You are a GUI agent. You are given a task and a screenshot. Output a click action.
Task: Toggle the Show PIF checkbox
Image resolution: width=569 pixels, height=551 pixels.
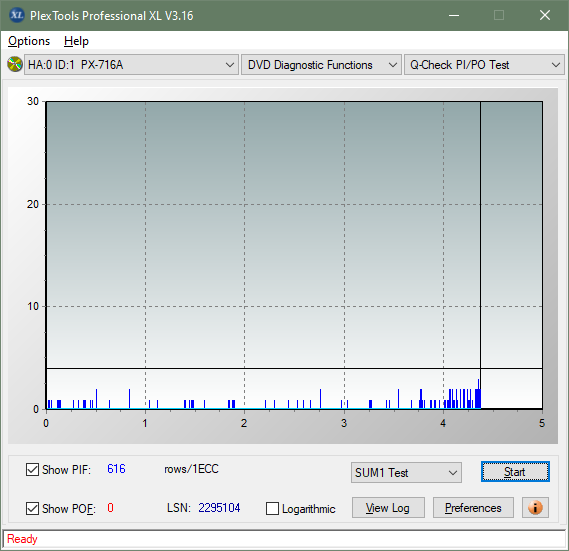pyautogui.click(x=32, y=469)
